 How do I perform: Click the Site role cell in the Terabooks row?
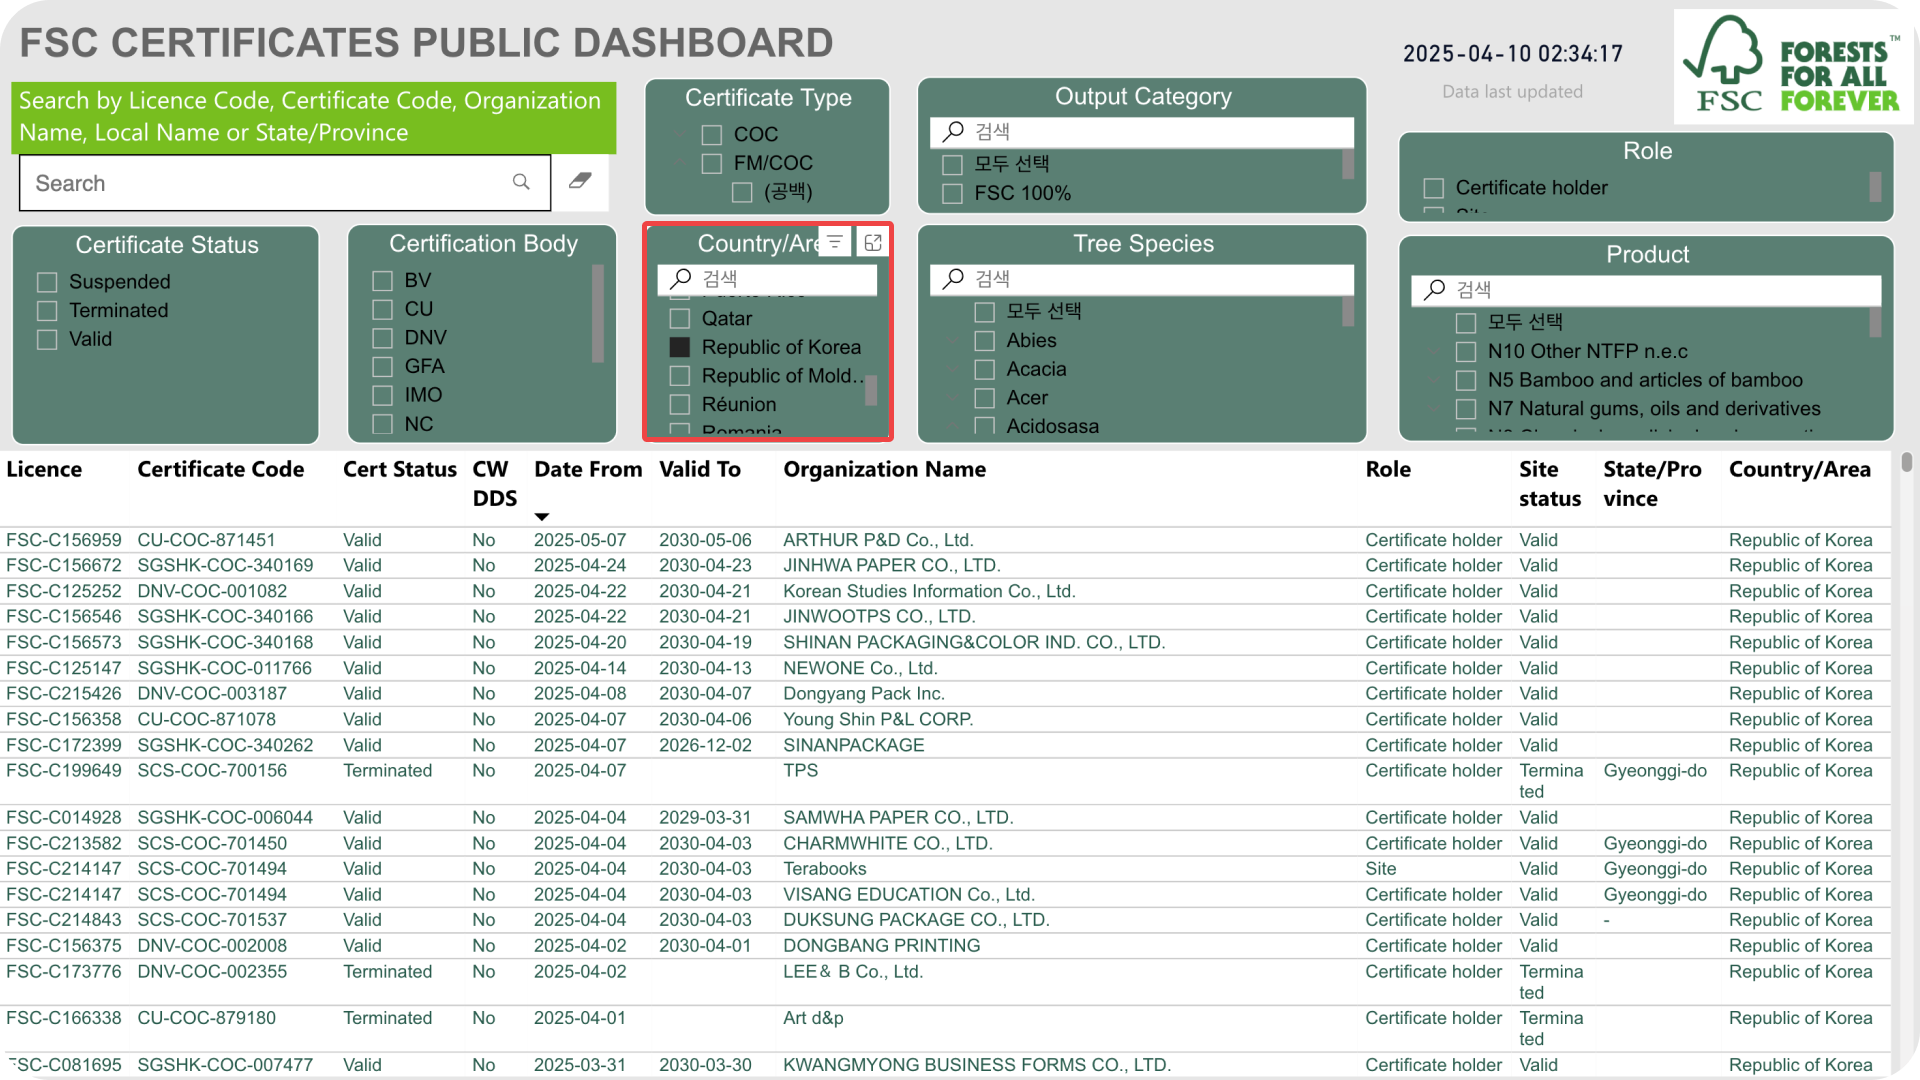coord(1381,868)
